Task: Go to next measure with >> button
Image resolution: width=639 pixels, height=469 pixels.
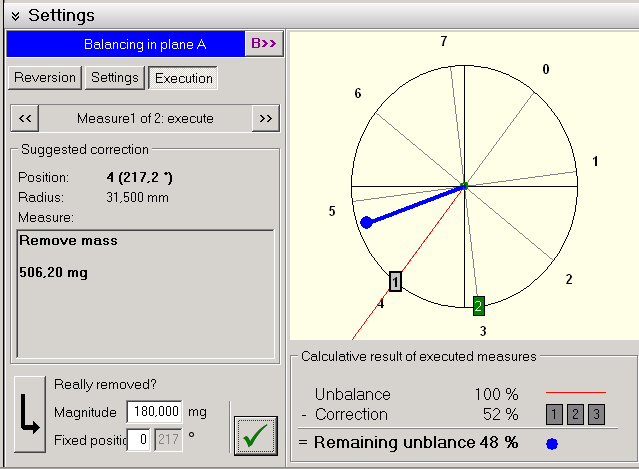Action: [x=265, y=118]
